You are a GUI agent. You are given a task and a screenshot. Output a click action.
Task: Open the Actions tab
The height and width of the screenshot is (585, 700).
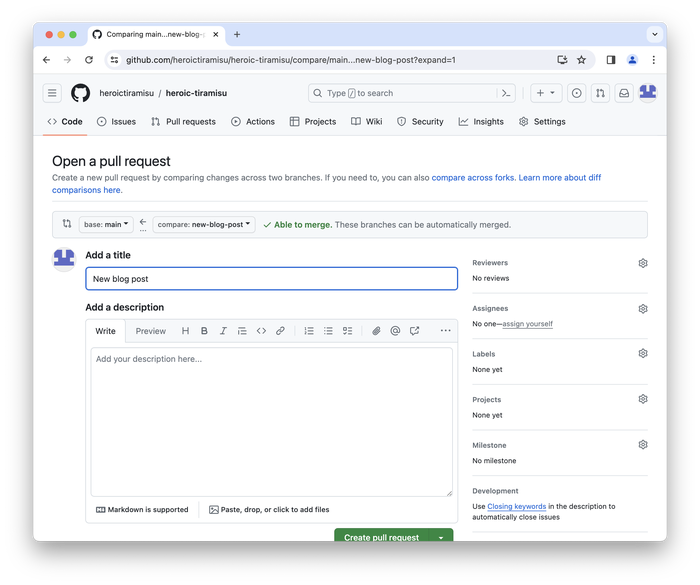point(253,121)
